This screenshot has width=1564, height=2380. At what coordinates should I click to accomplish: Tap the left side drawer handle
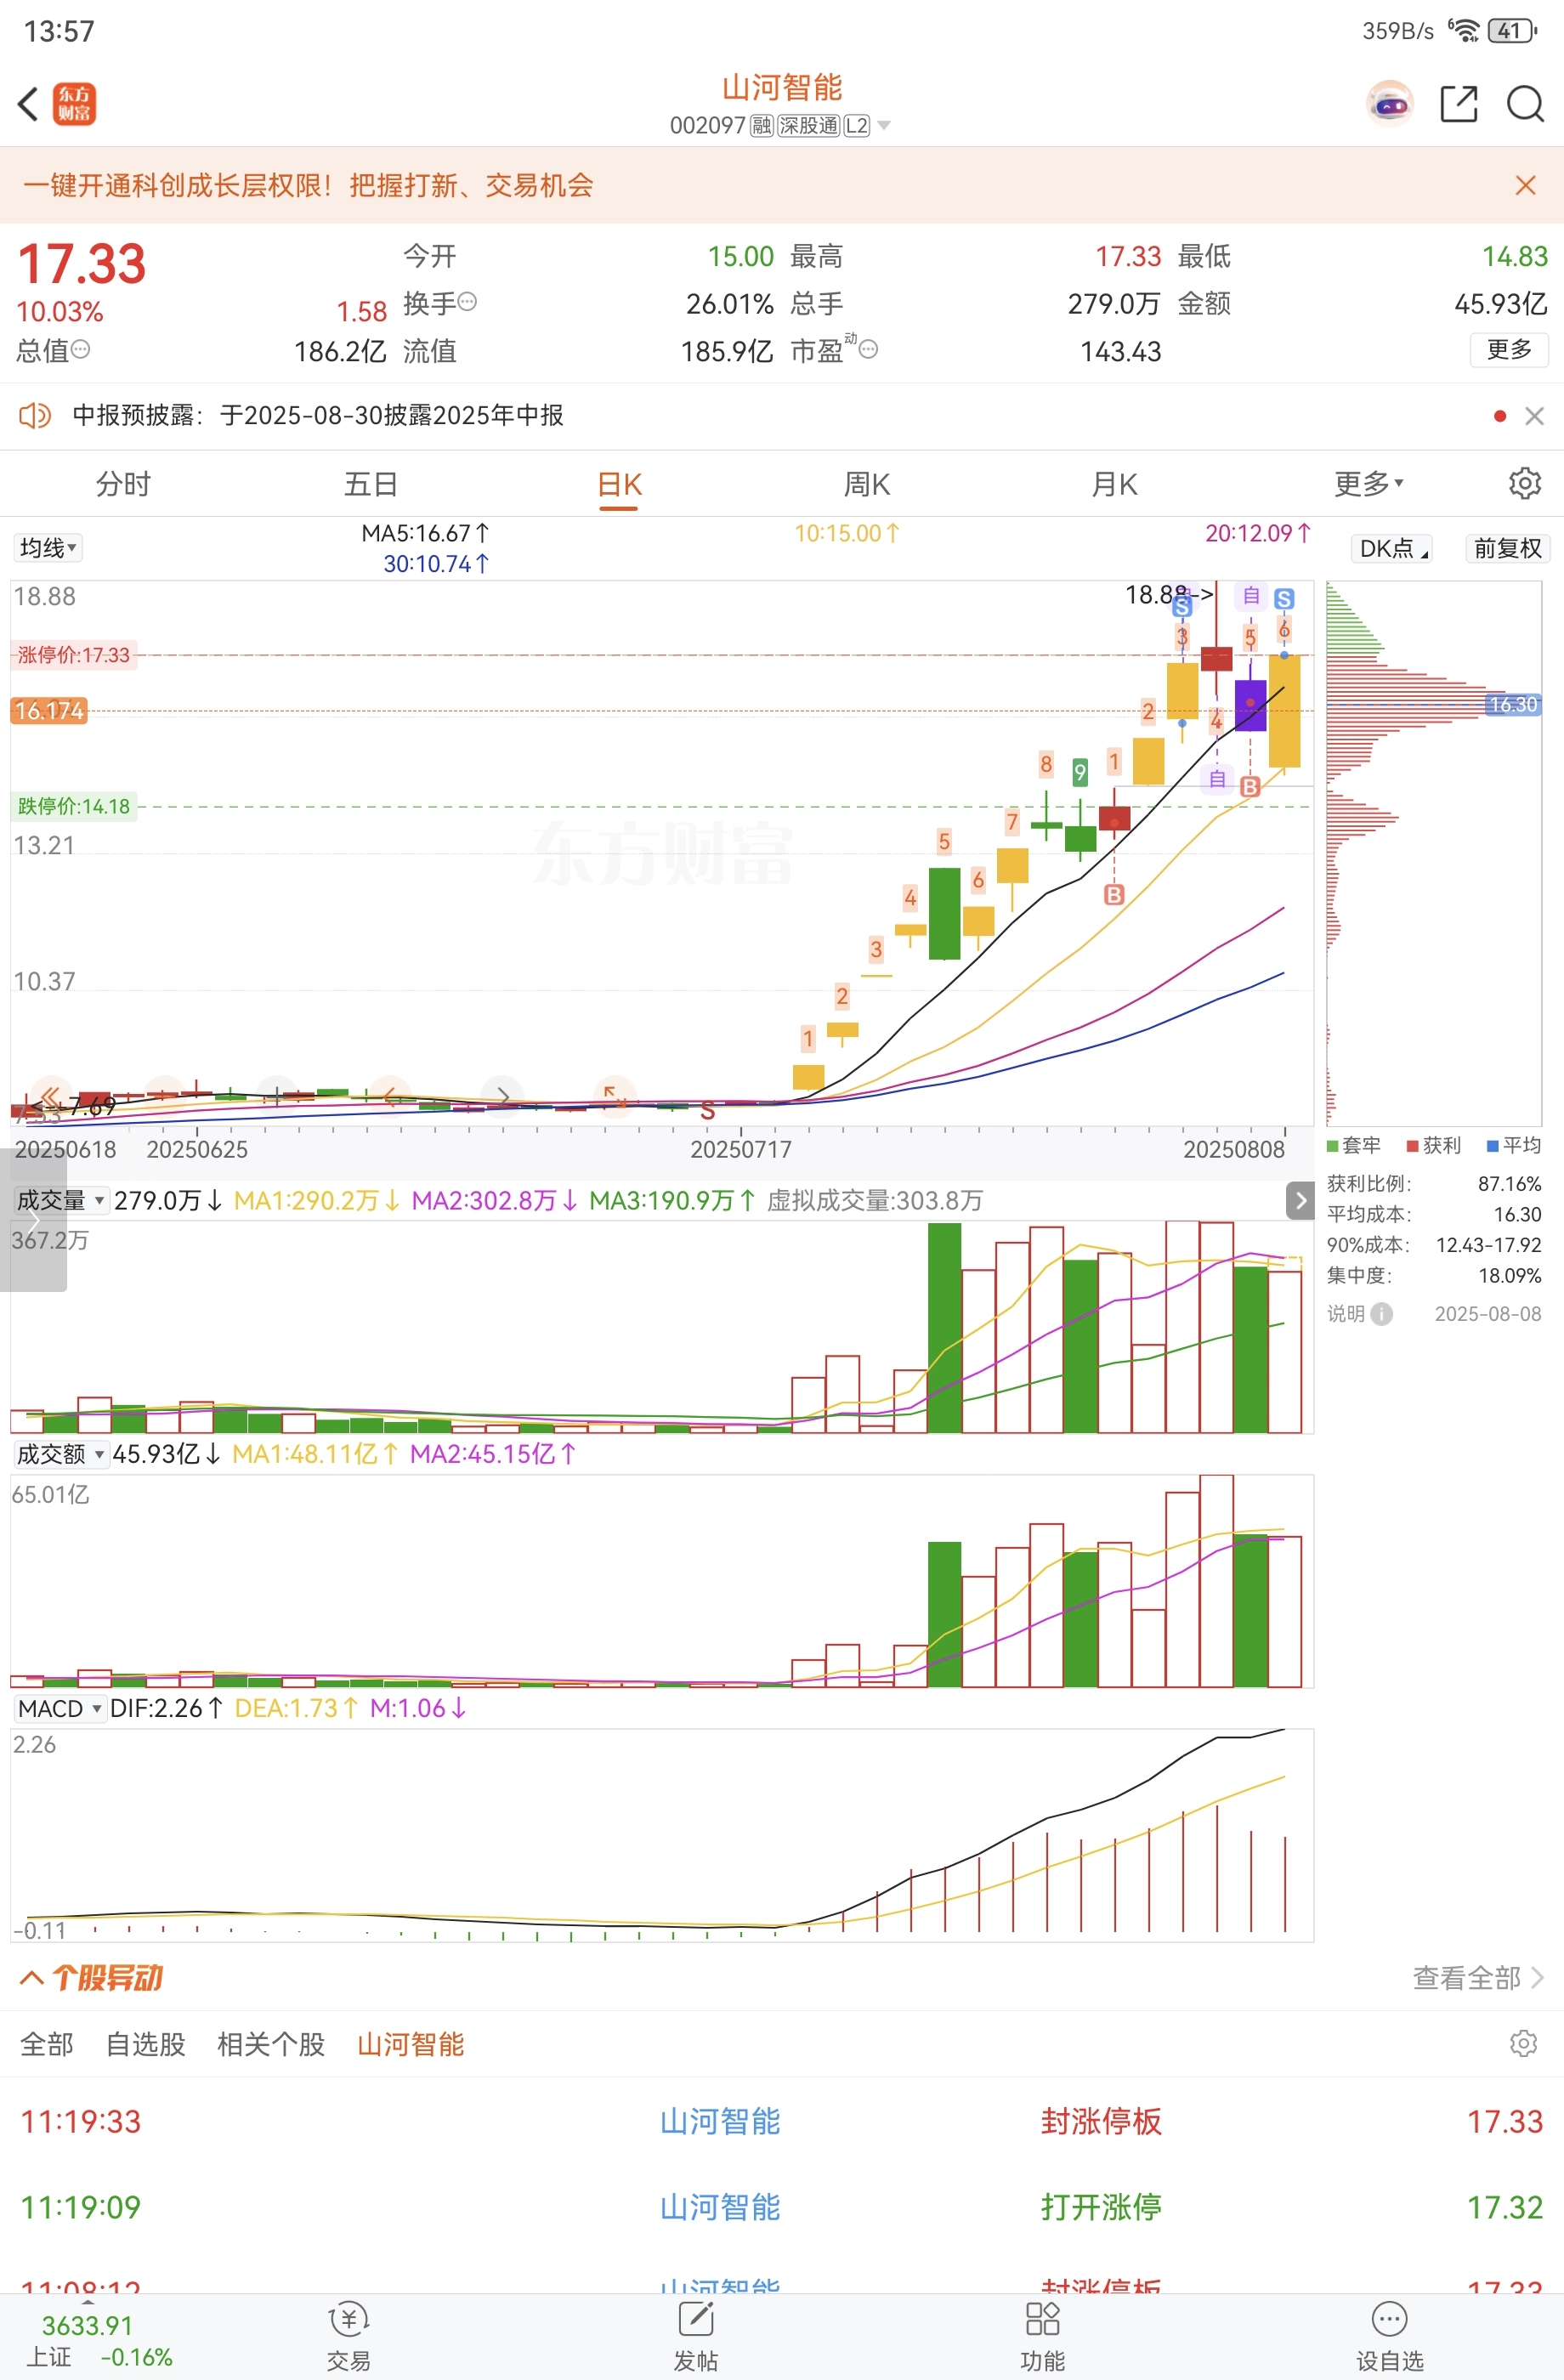click(x=33, y=1220)
